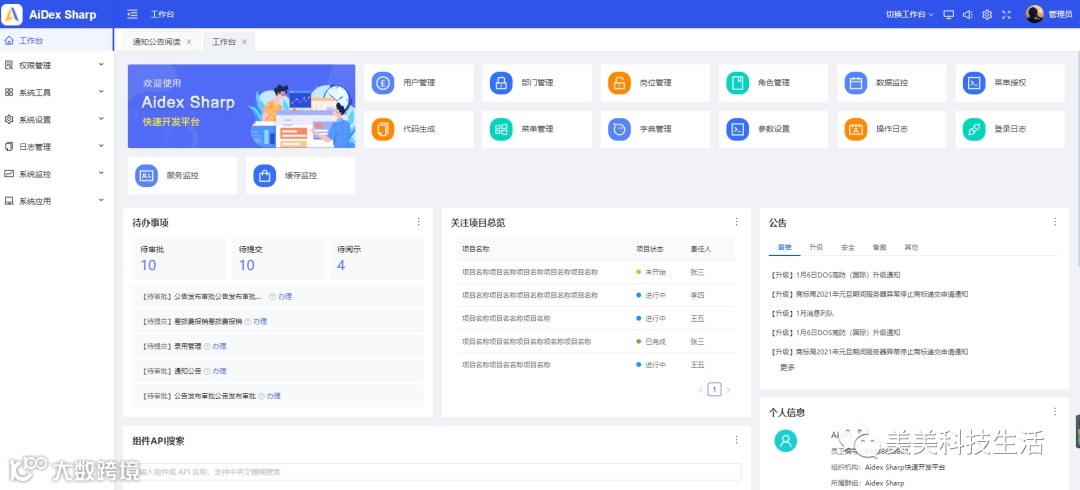This screenshot has height=490, width=1080.
Task: Open 待办事项 panel more options
Action: pos(418,222)
